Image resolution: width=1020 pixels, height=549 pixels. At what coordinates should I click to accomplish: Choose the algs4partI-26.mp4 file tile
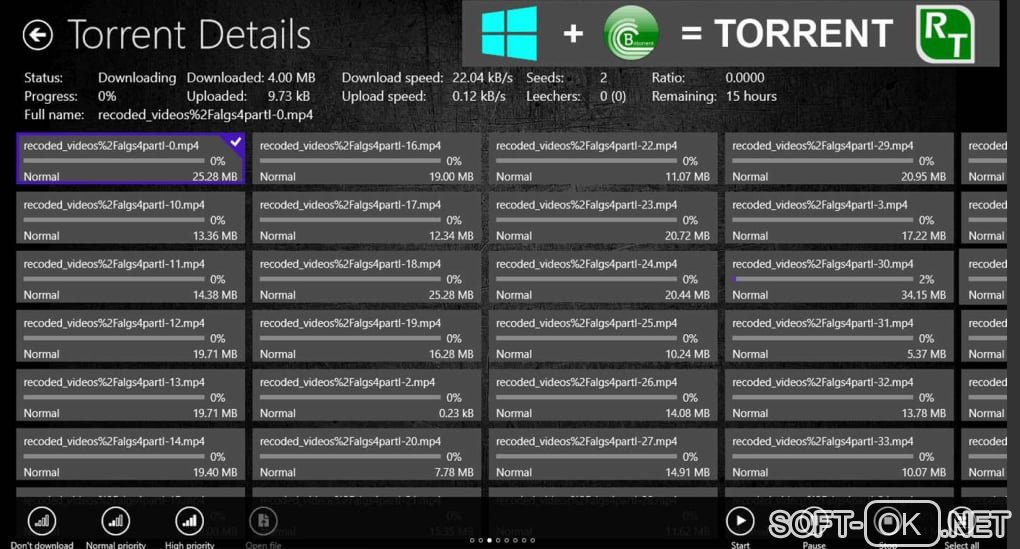coord(603,396)
